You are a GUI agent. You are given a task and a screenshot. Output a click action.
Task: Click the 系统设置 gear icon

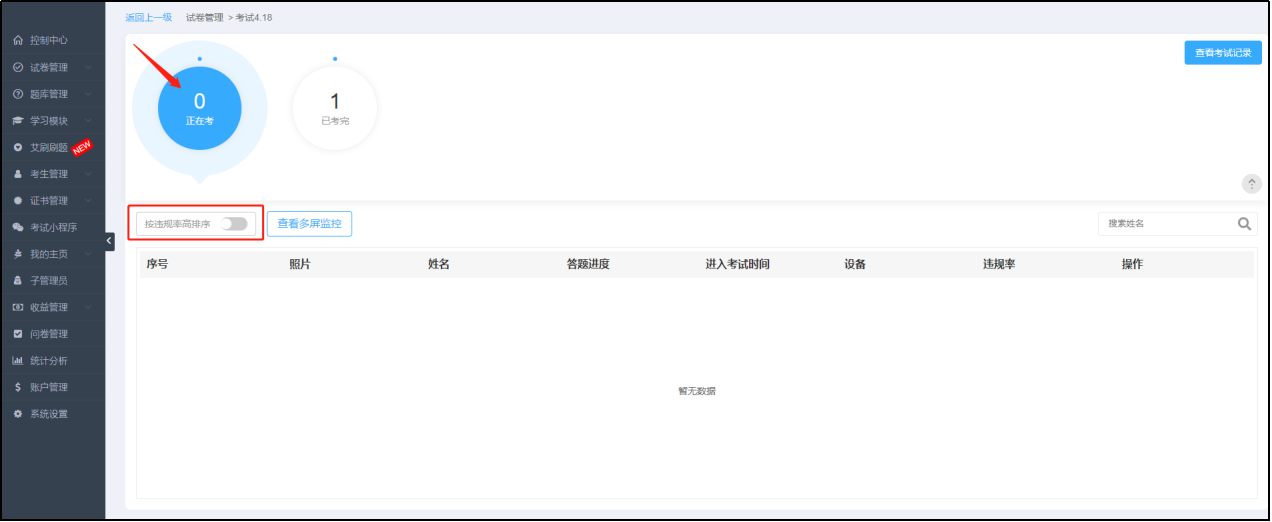18,414
